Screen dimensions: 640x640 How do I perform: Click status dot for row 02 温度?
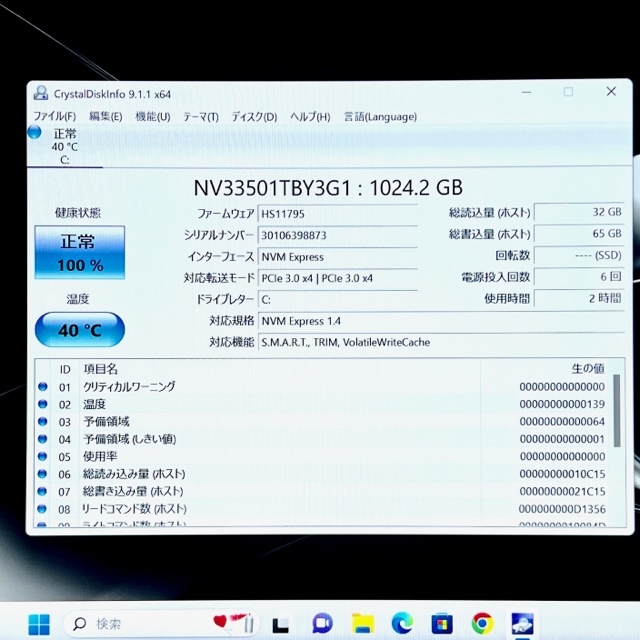click(x=42, y=404)
